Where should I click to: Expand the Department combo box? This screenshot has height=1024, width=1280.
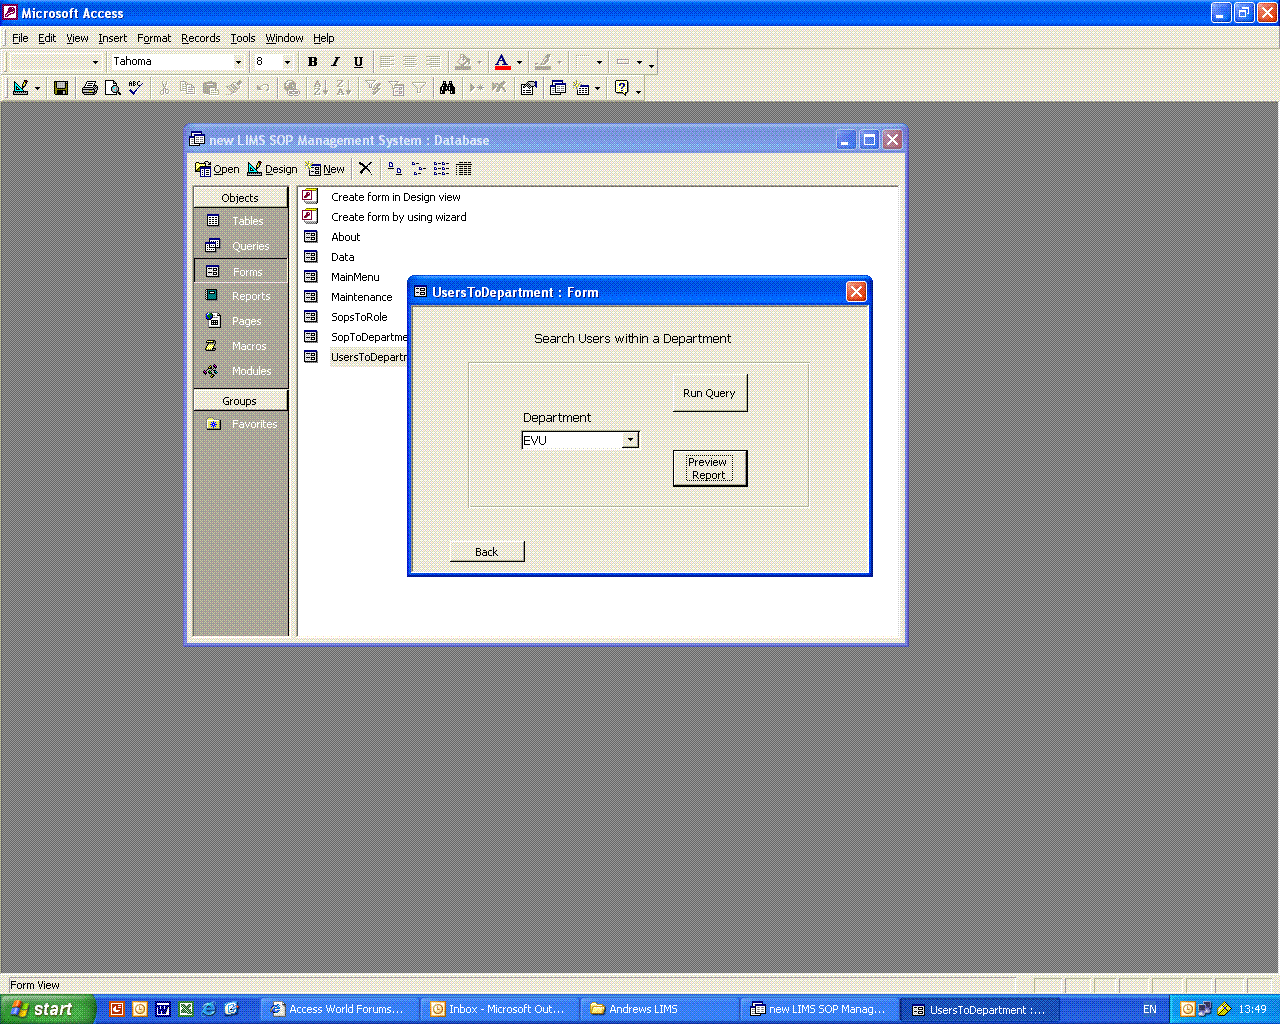630,440
